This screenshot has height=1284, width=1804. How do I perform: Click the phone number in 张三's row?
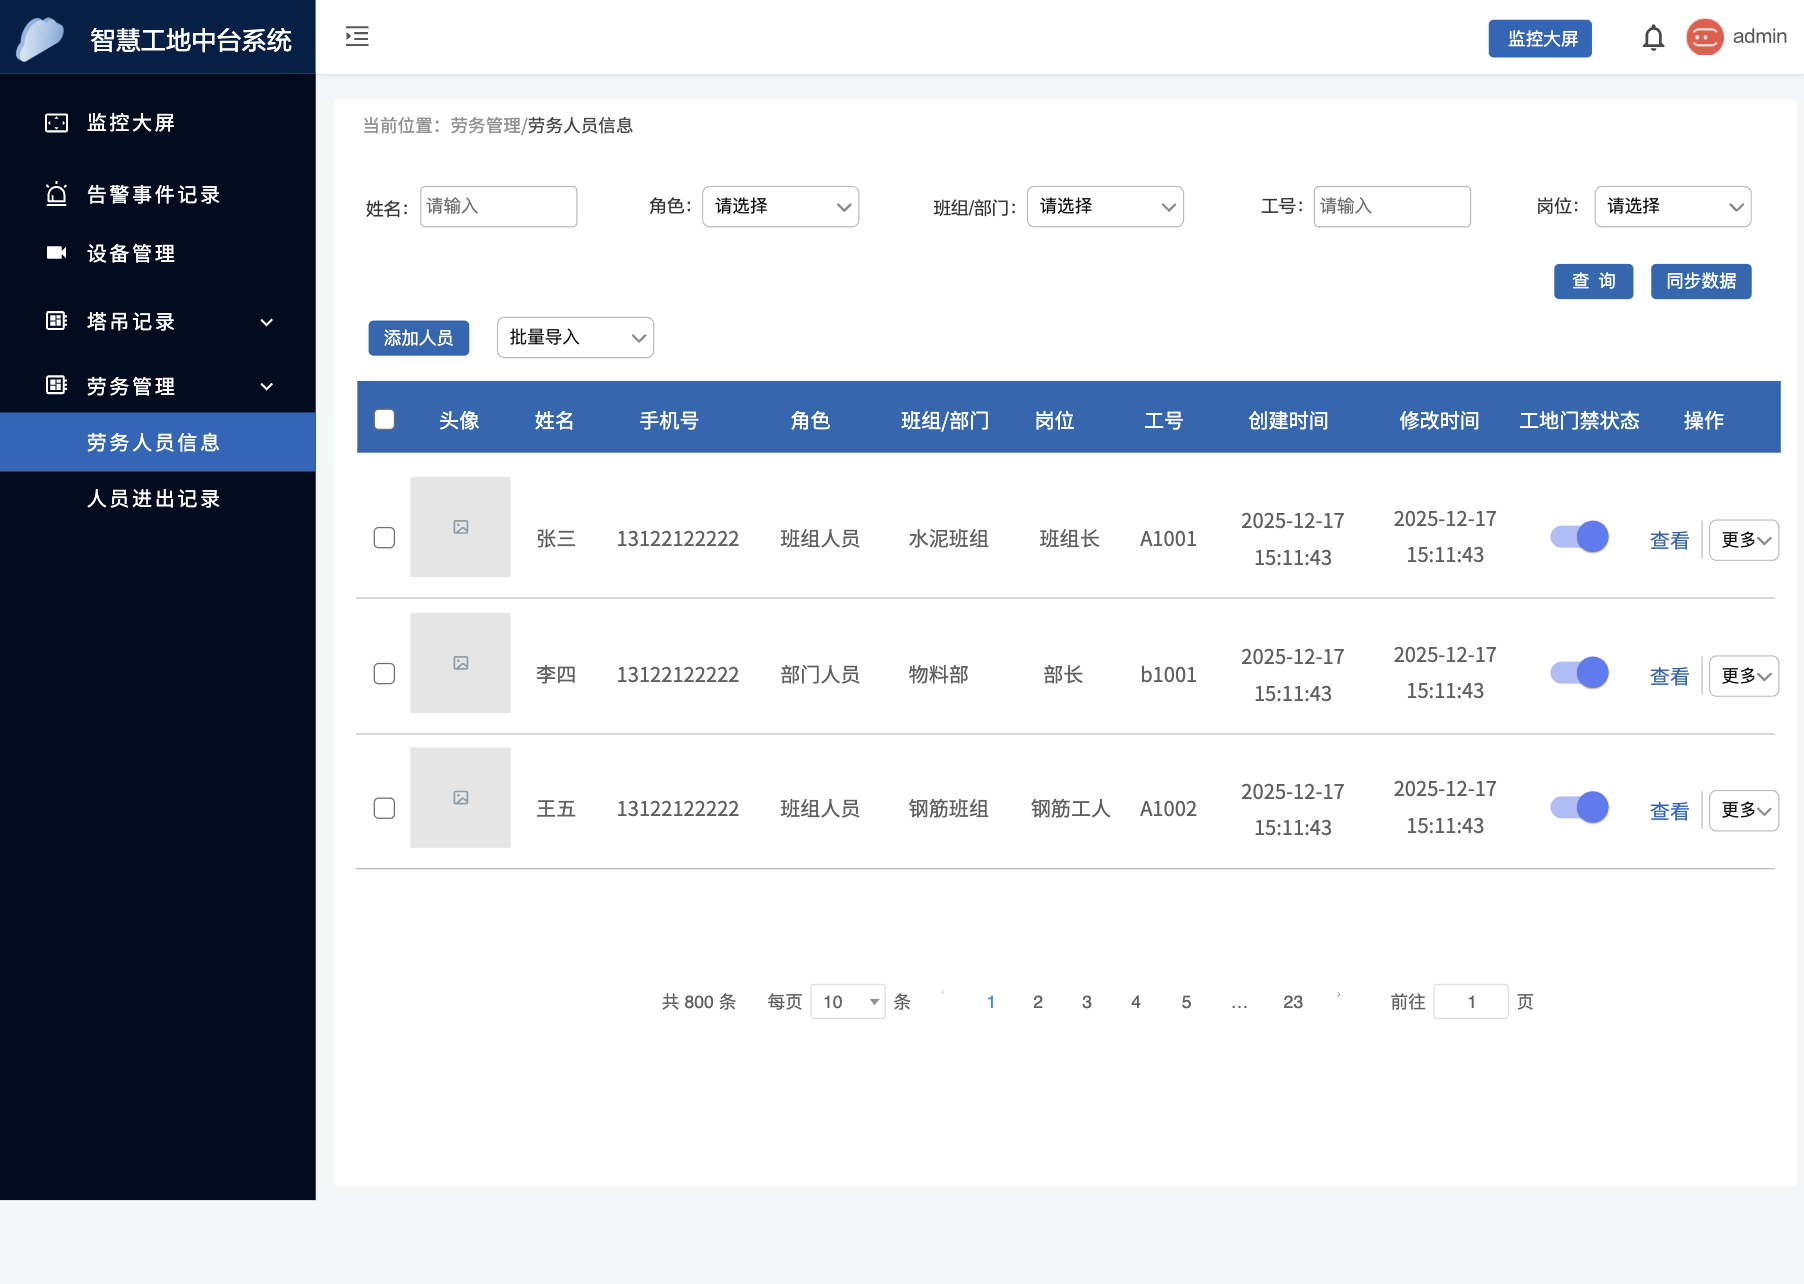(x=678, y=539)
